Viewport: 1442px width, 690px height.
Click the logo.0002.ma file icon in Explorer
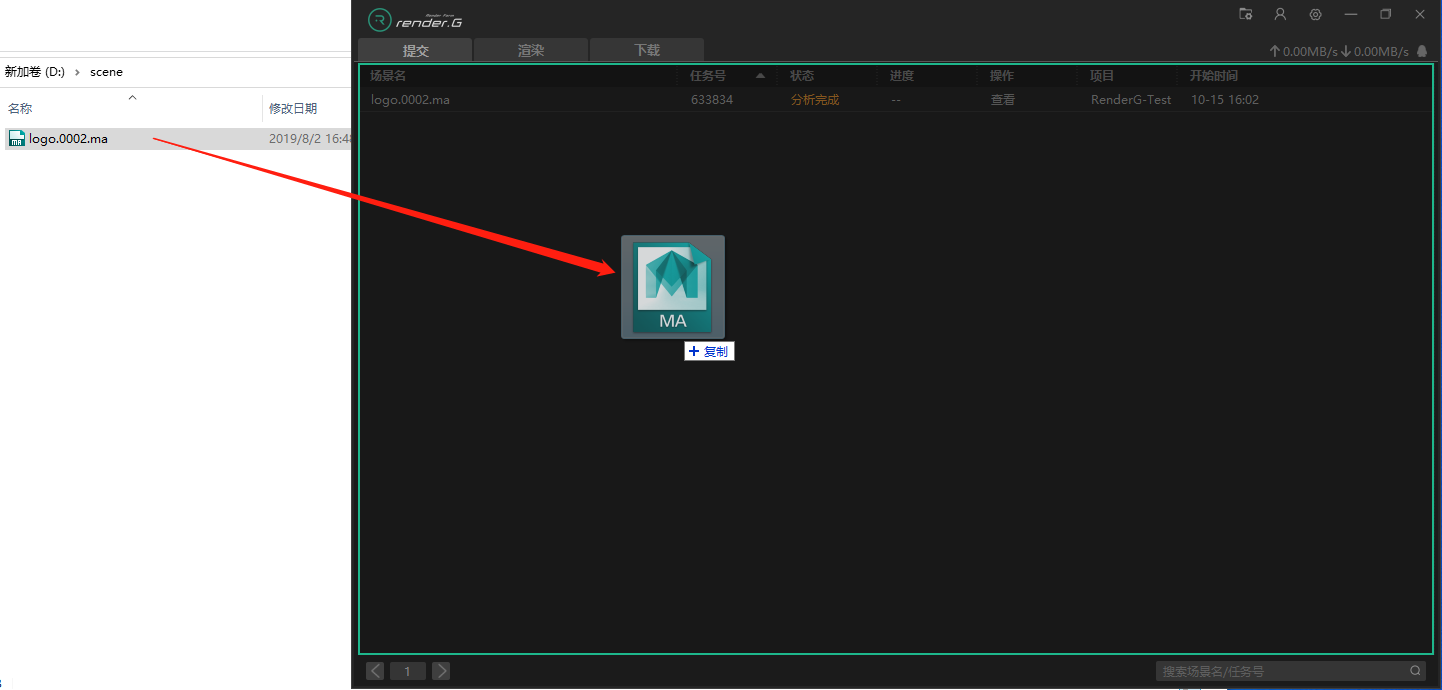coord(16,139)
